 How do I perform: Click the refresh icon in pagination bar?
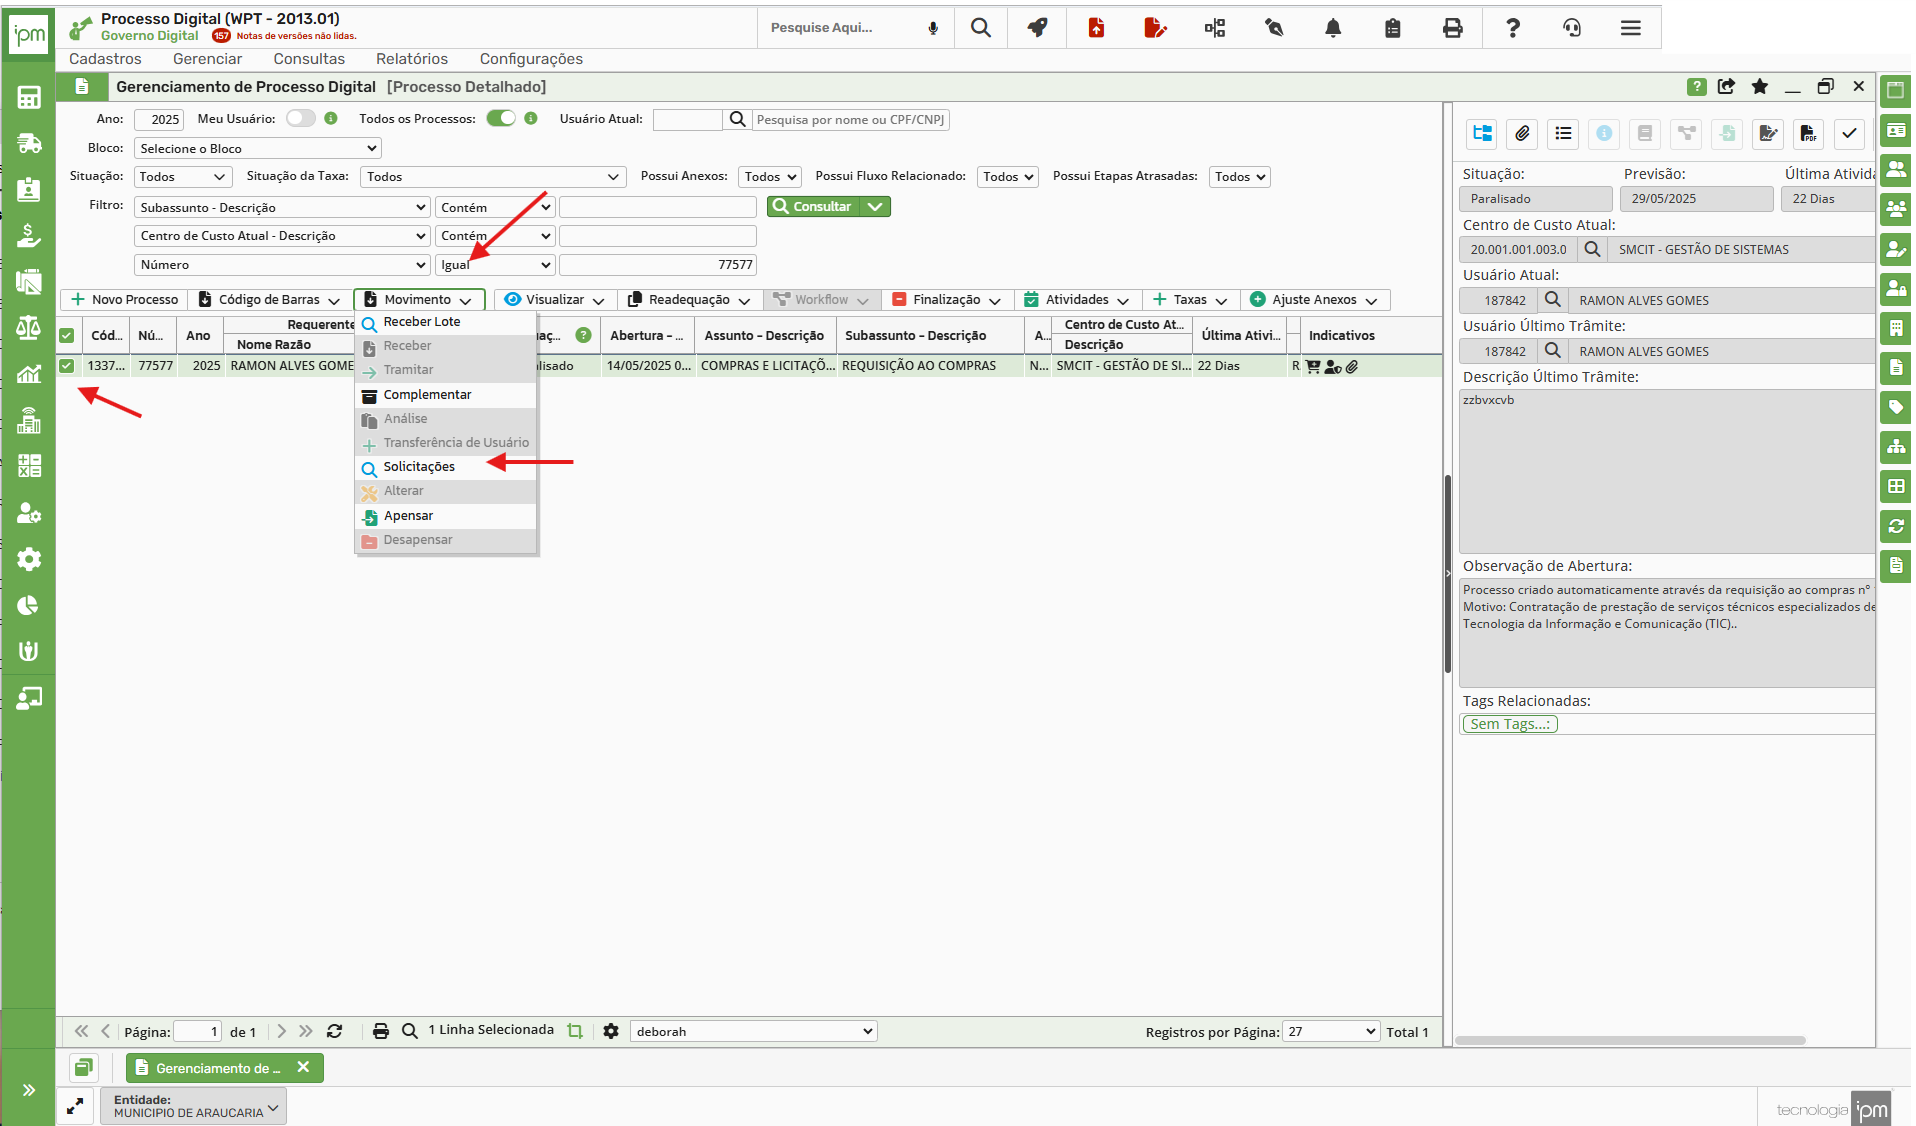pos(335,1031)
